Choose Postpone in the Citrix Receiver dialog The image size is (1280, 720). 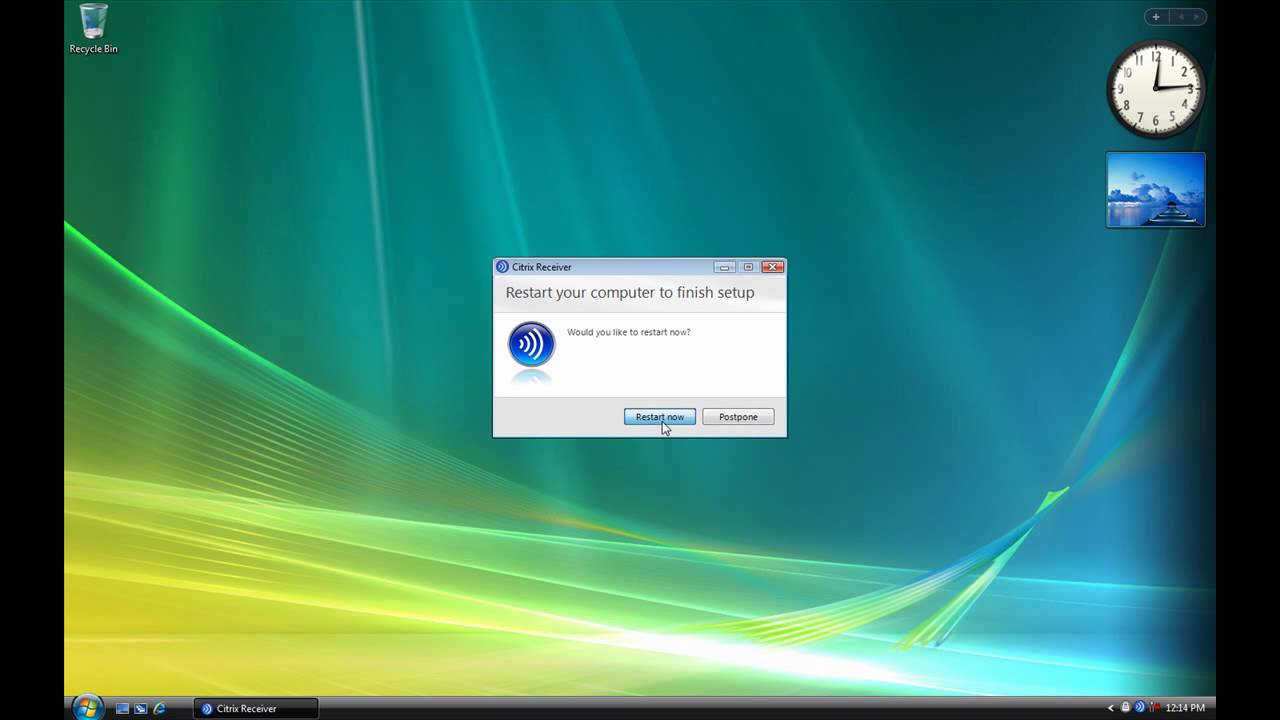(x=738, y=417)
